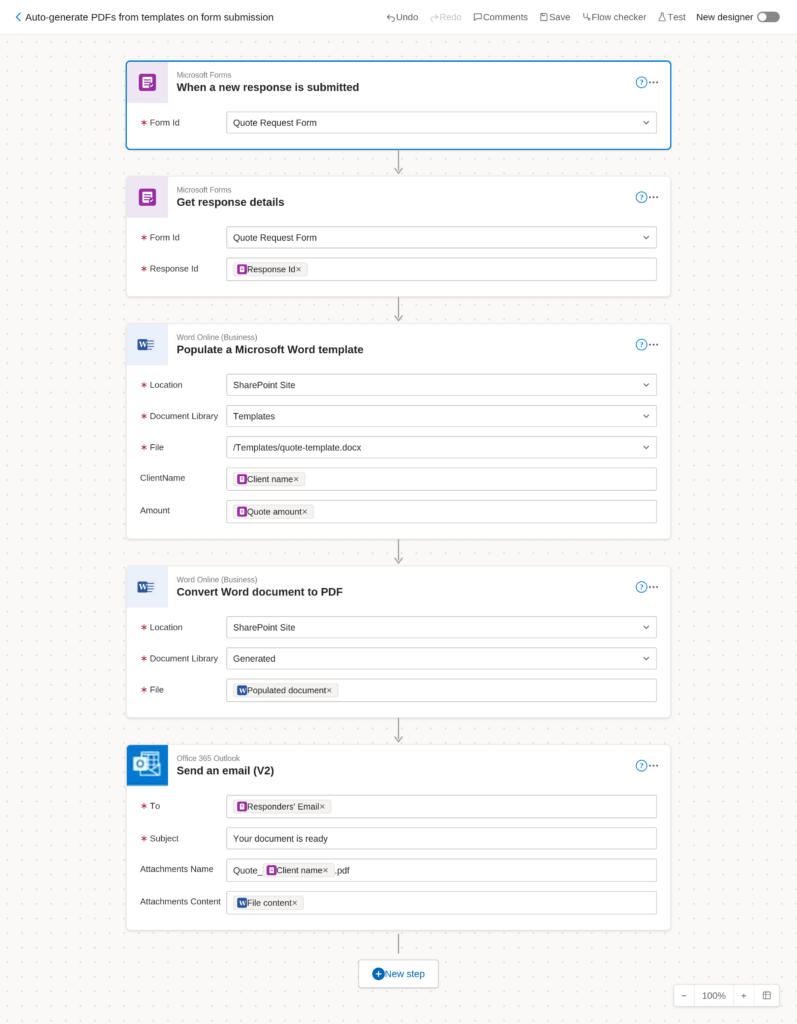Open help for 'Convert Word document to PDF'

pos(641,587)
